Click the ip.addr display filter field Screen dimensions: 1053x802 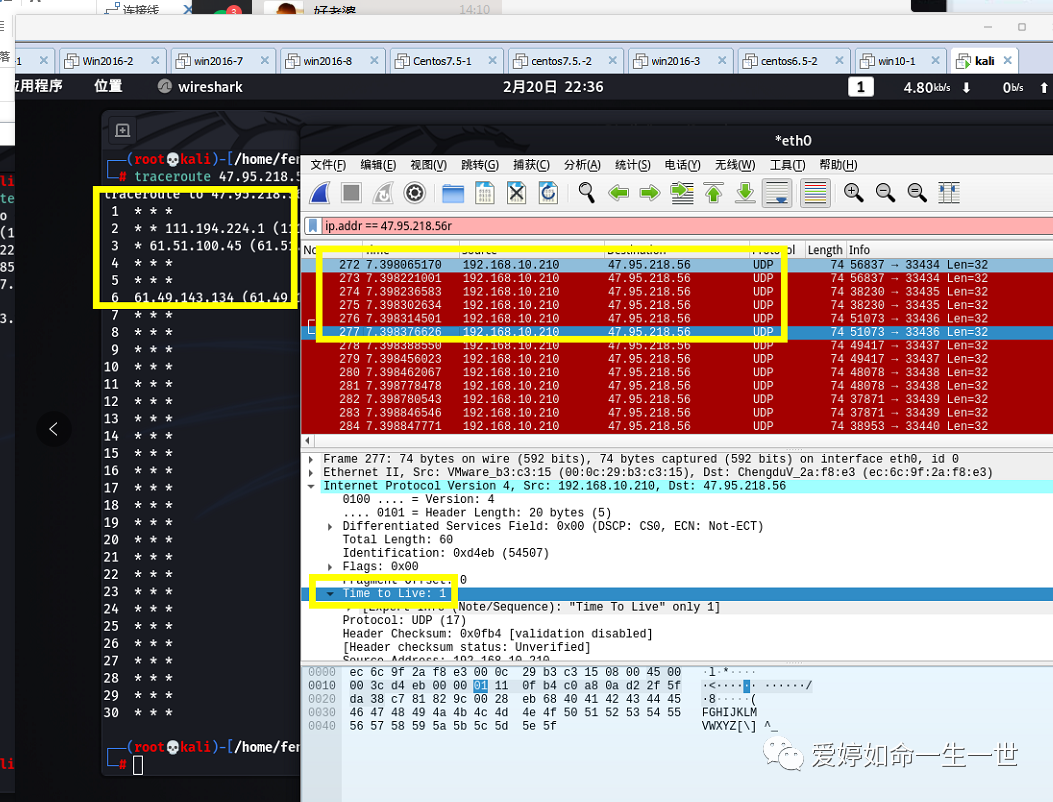(685, 226)
